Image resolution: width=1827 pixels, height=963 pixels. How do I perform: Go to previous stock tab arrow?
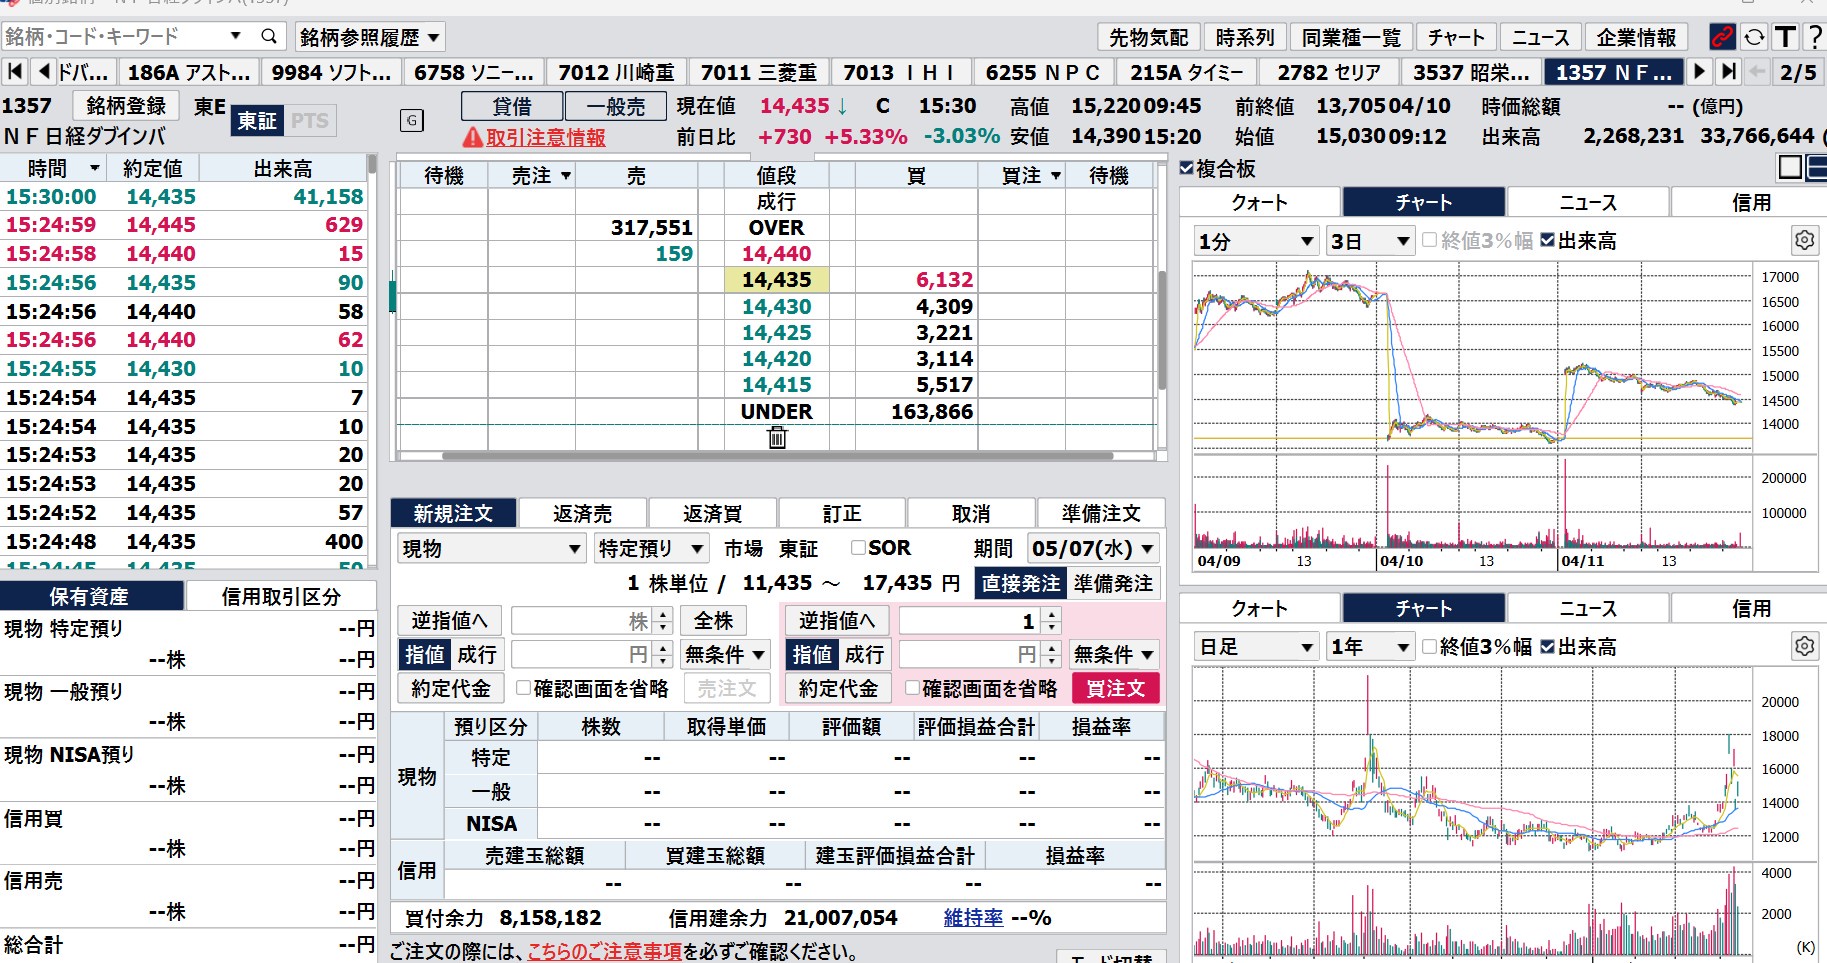pos(43,72)
